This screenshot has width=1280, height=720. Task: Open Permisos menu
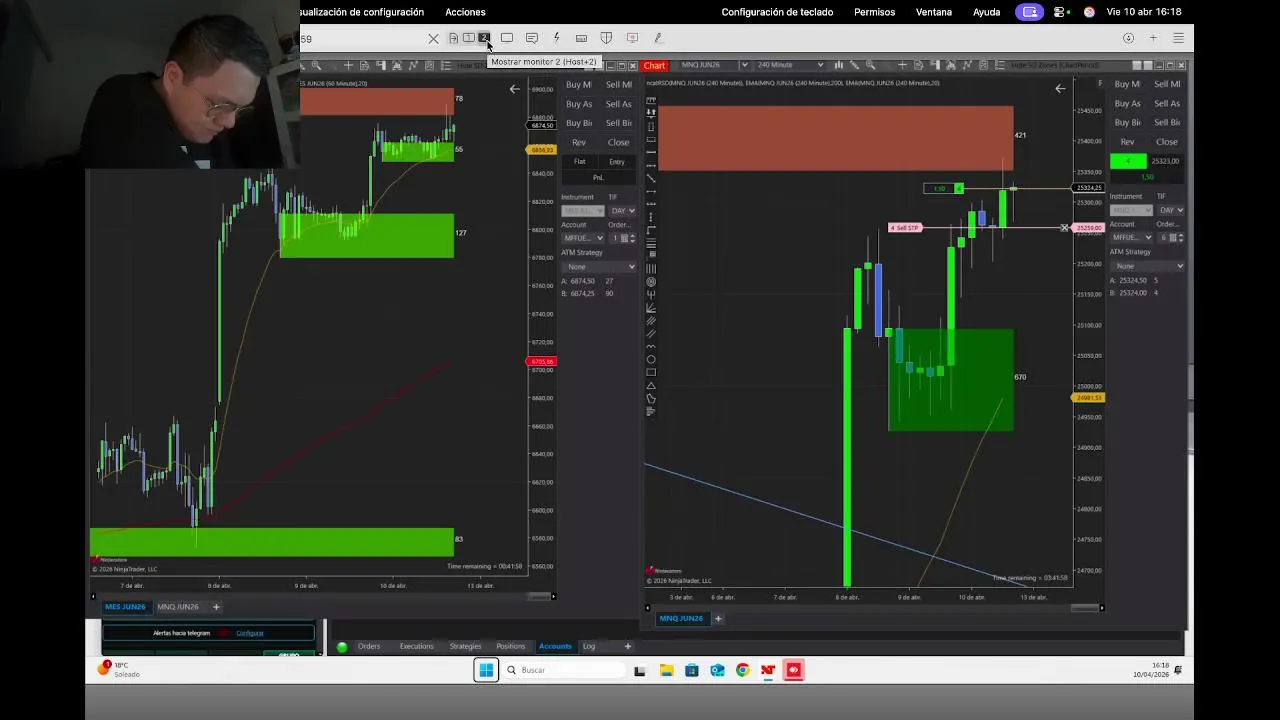click(875, 12)
